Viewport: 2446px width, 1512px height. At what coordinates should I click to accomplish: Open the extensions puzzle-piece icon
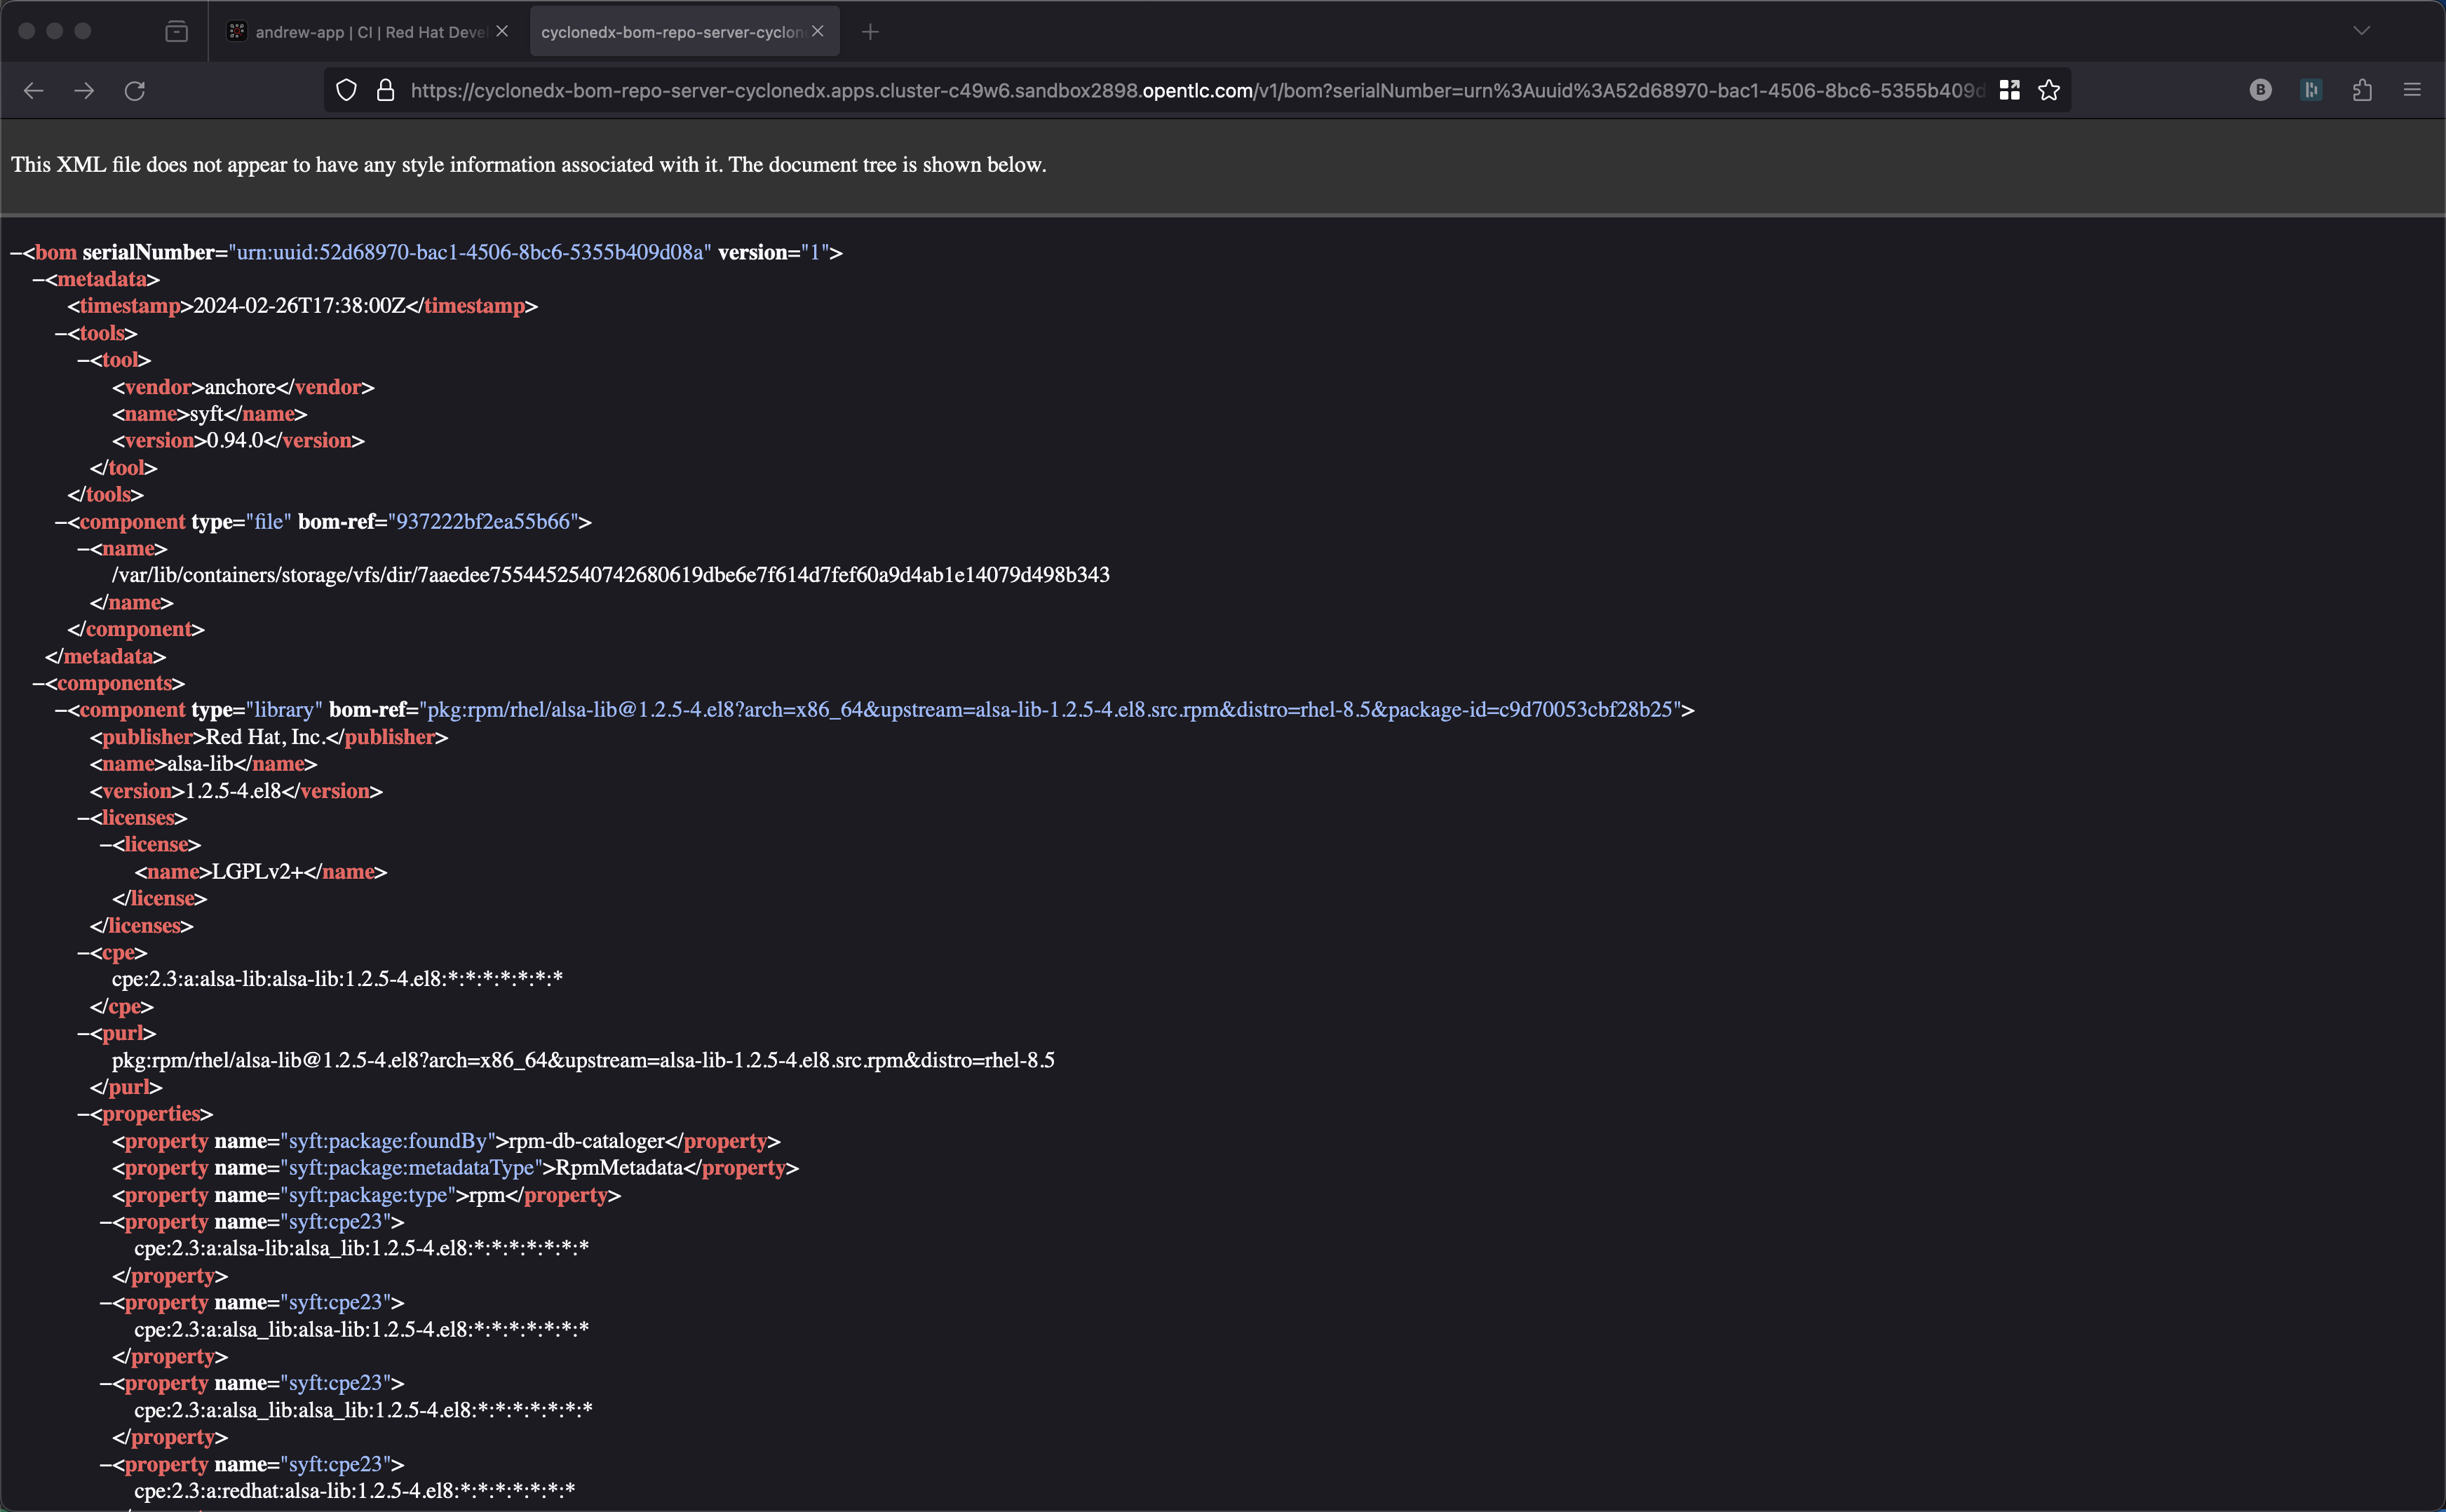pyautogui.click(x=2362, y=91)
